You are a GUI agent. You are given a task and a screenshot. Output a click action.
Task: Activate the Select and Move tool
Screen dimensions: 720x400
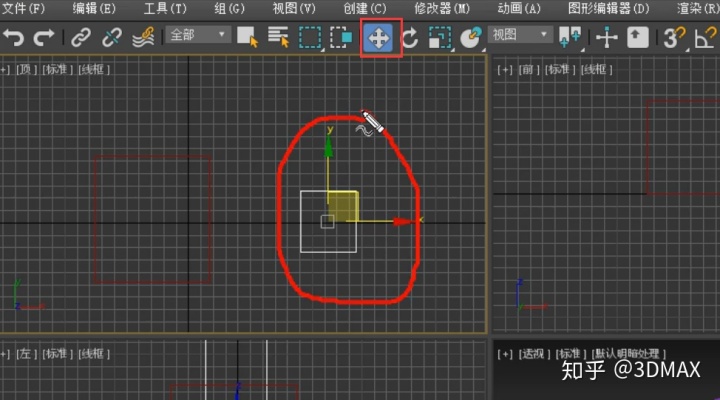[378, 38]
